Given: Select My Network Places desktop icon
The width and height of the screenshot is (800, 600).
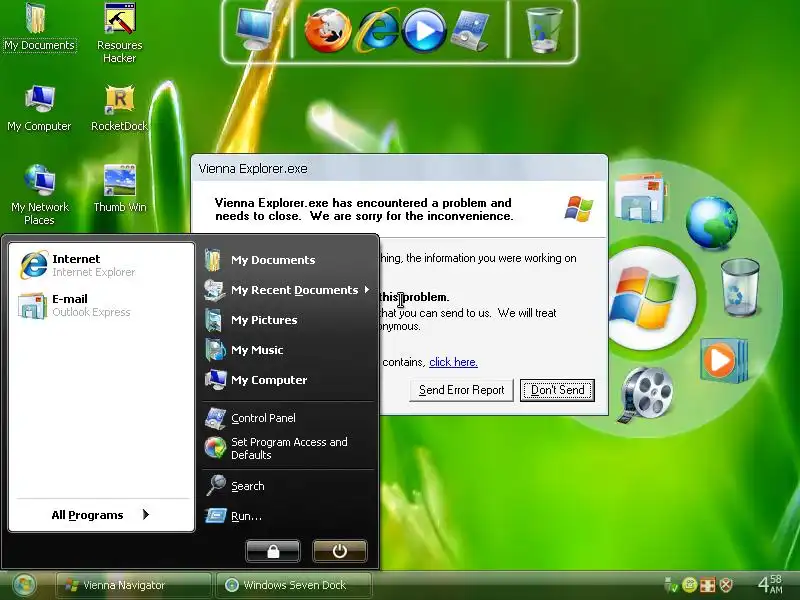Looking at the screenshot, I should click(x=39, y=195).
